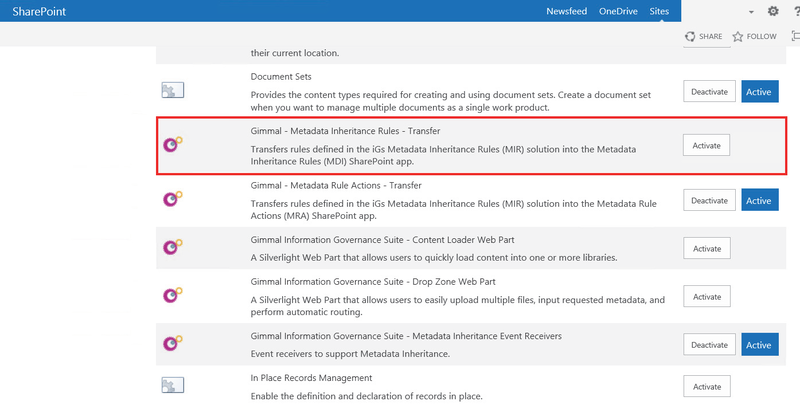800x405 pixels.
Task: Click the Gimmal icon beside Metadata Rule Actions - Transfer
Action: click(172, 200)
